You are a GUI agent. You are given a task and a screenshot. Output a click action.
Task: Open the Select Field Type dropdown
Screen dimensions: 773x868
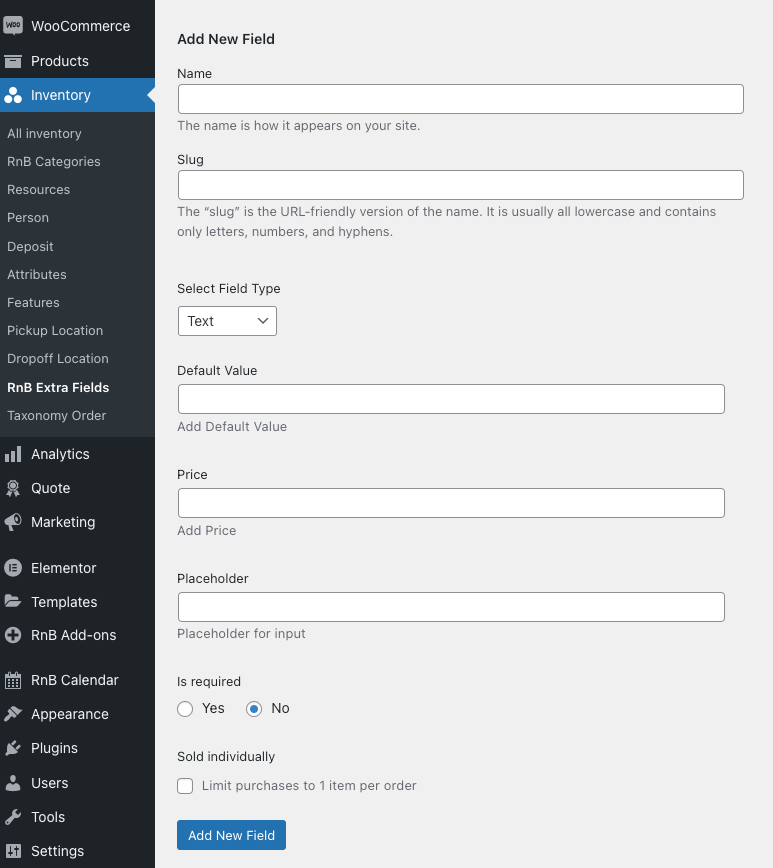tap(227, 321)
